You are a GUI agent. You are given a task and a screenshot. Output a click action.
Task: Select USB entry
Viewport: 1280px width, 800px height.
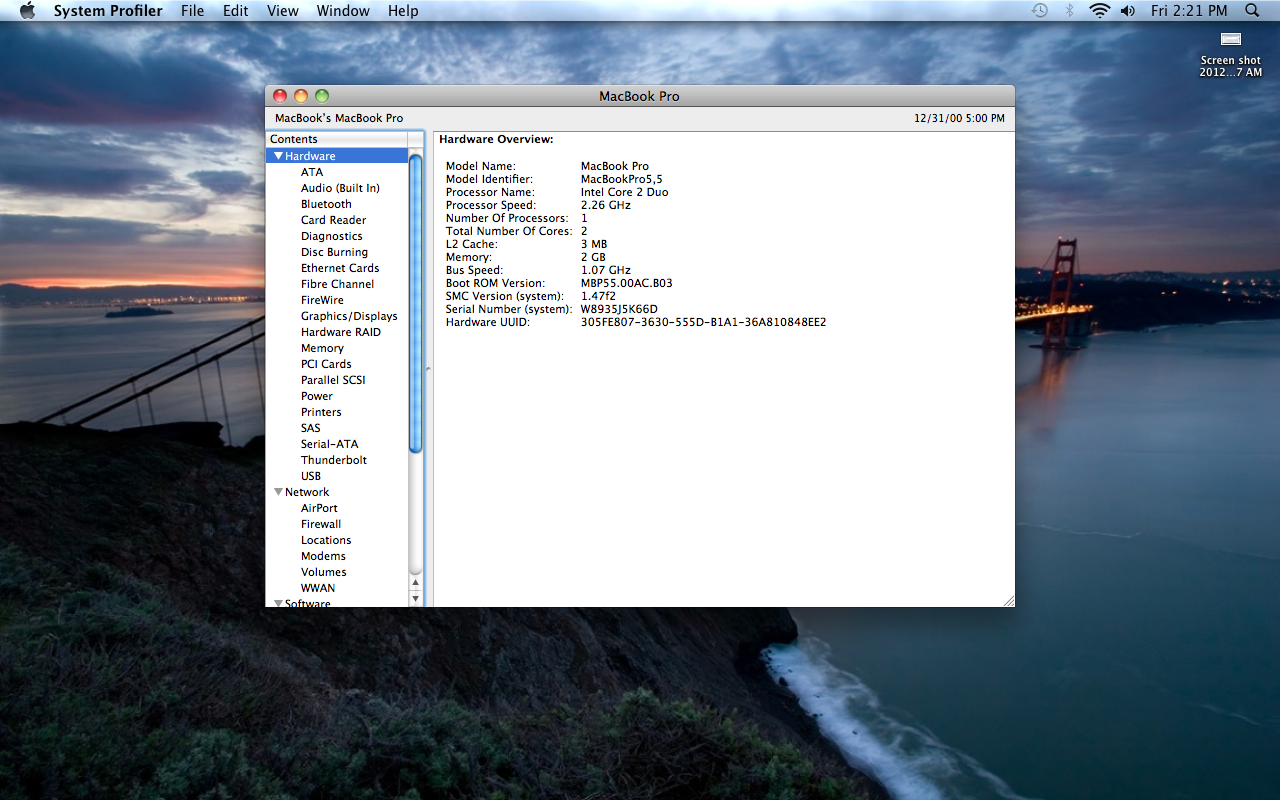(311, 476)
